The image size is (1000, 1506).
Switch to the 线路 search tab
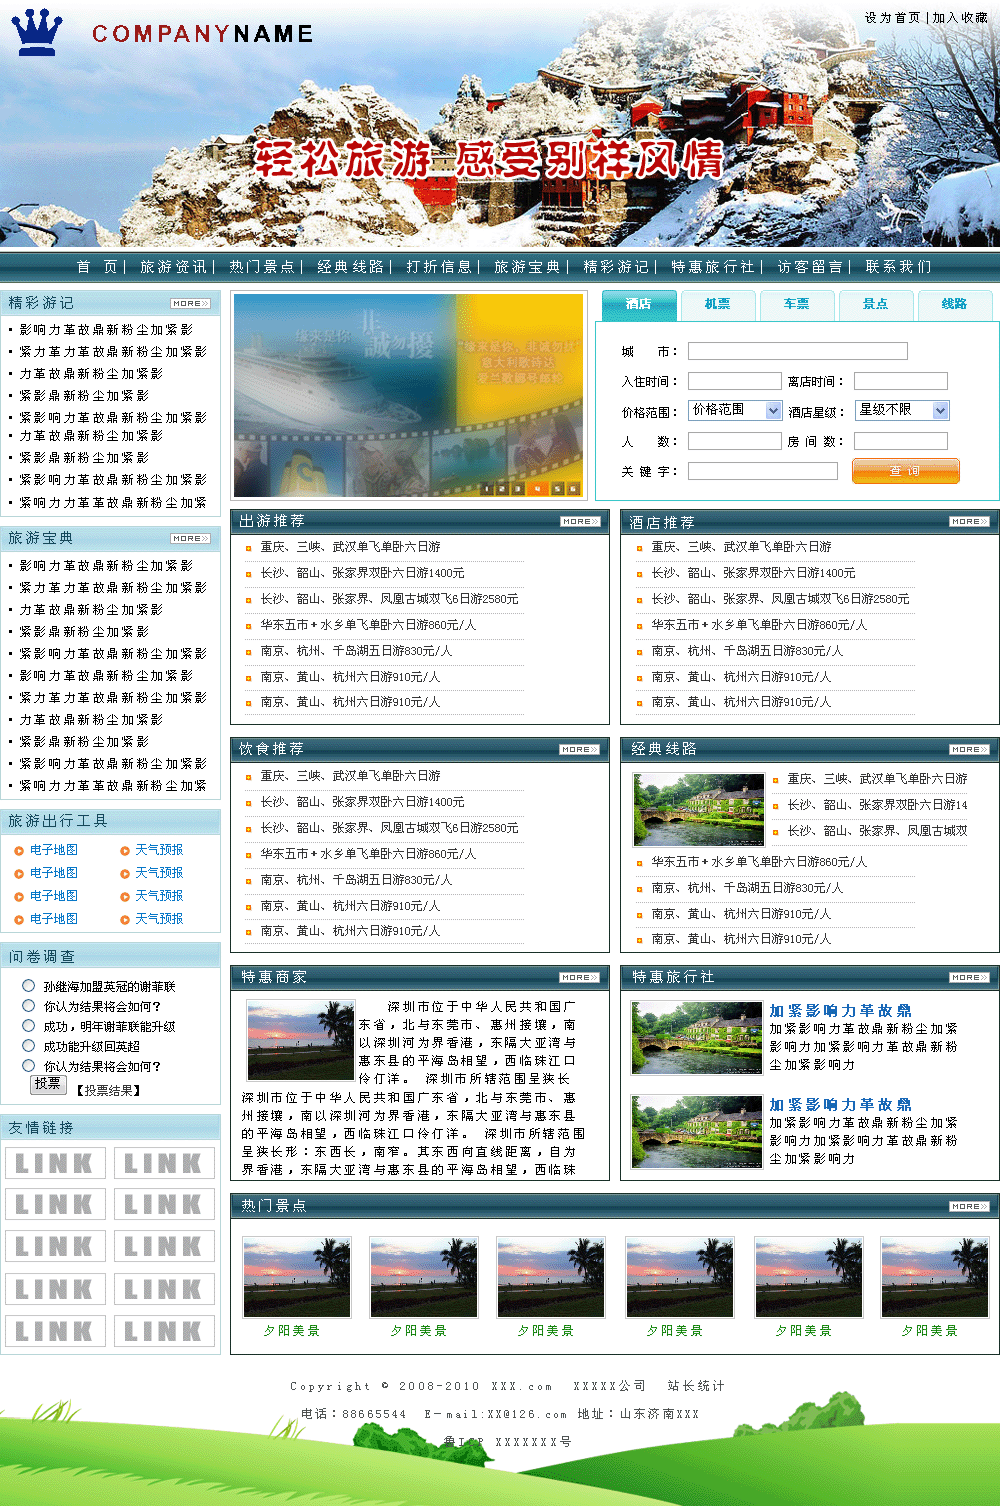(x=954, y=304)
